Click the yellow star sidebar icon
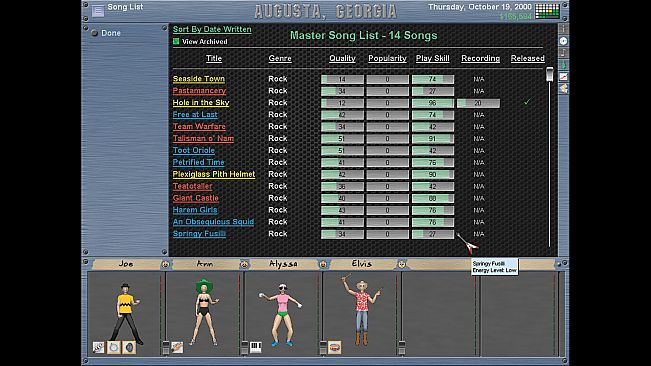Screen dimensions: 651x366 [563, 88]
